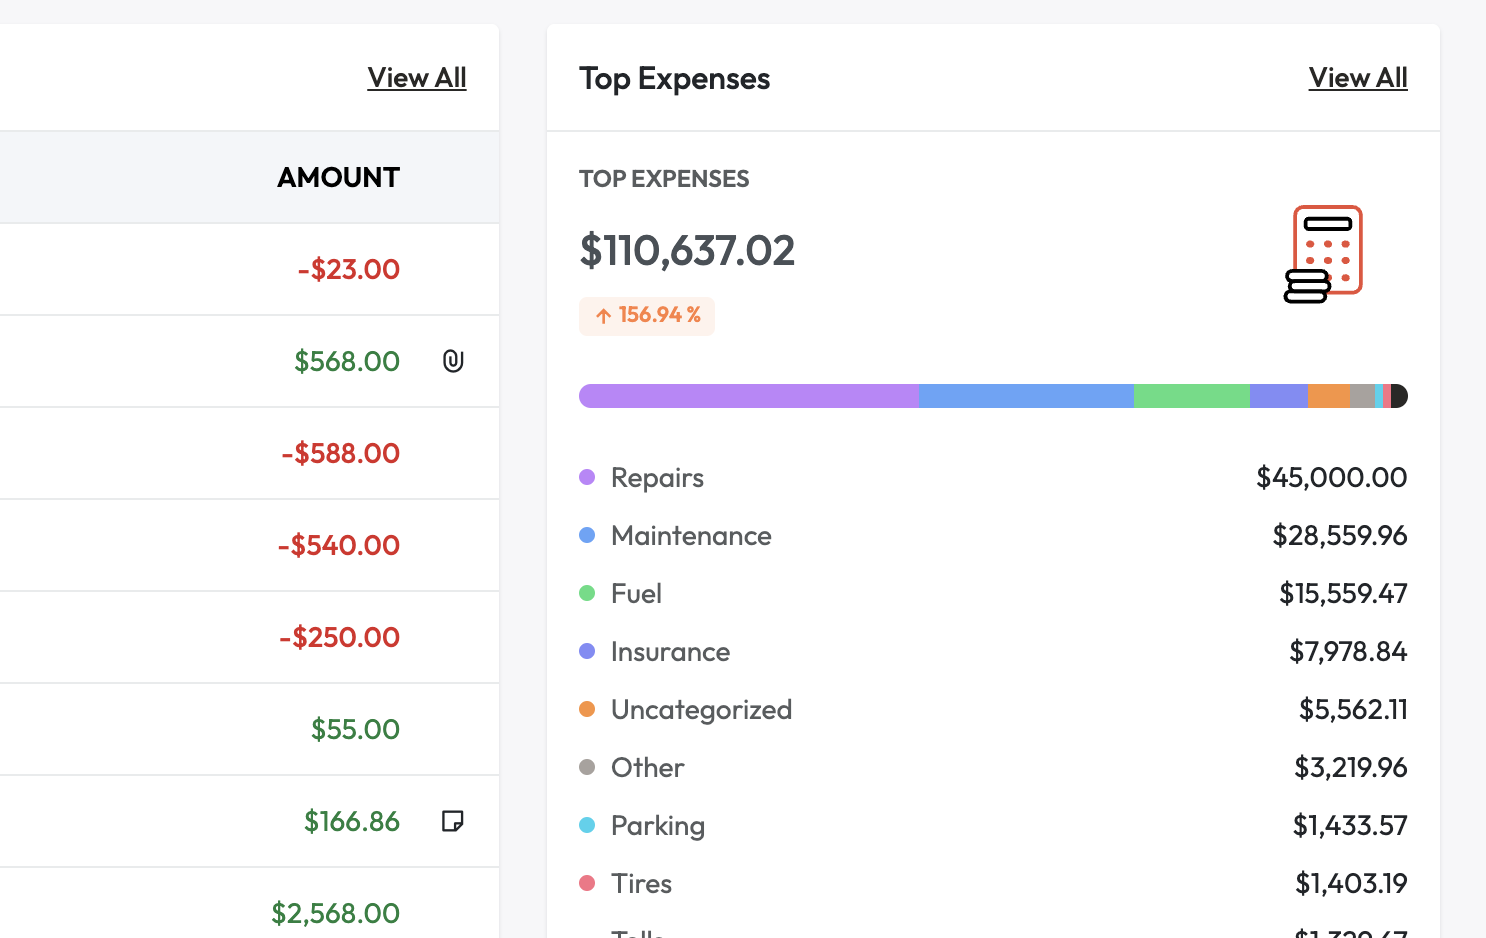Click the paperclip attachment icon beside $568.00
Viewport: 1486px width, 938px height.
(454, 361)
